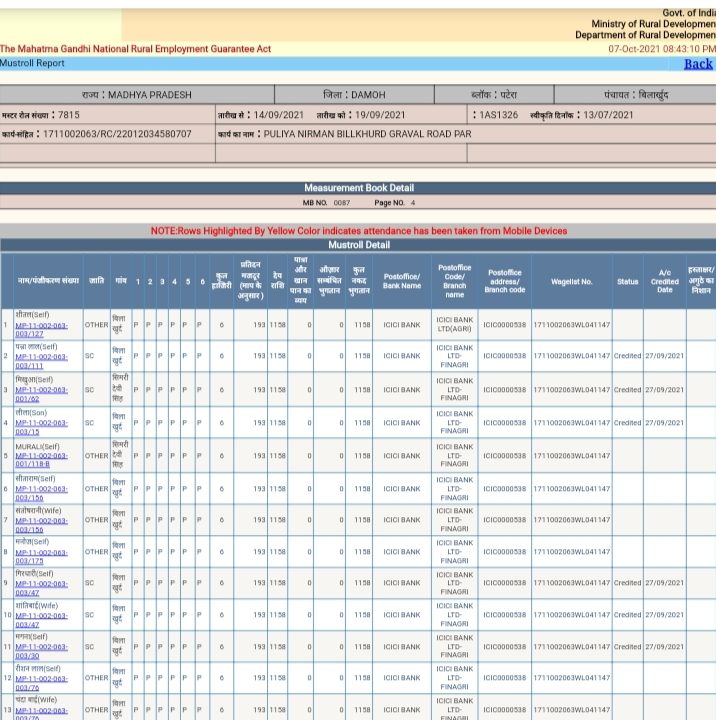The height and width of the screenshot is (720, 716).
Task: Open job card MP-11-002-063-001/62 in row 3
Action: coord(41,394)
